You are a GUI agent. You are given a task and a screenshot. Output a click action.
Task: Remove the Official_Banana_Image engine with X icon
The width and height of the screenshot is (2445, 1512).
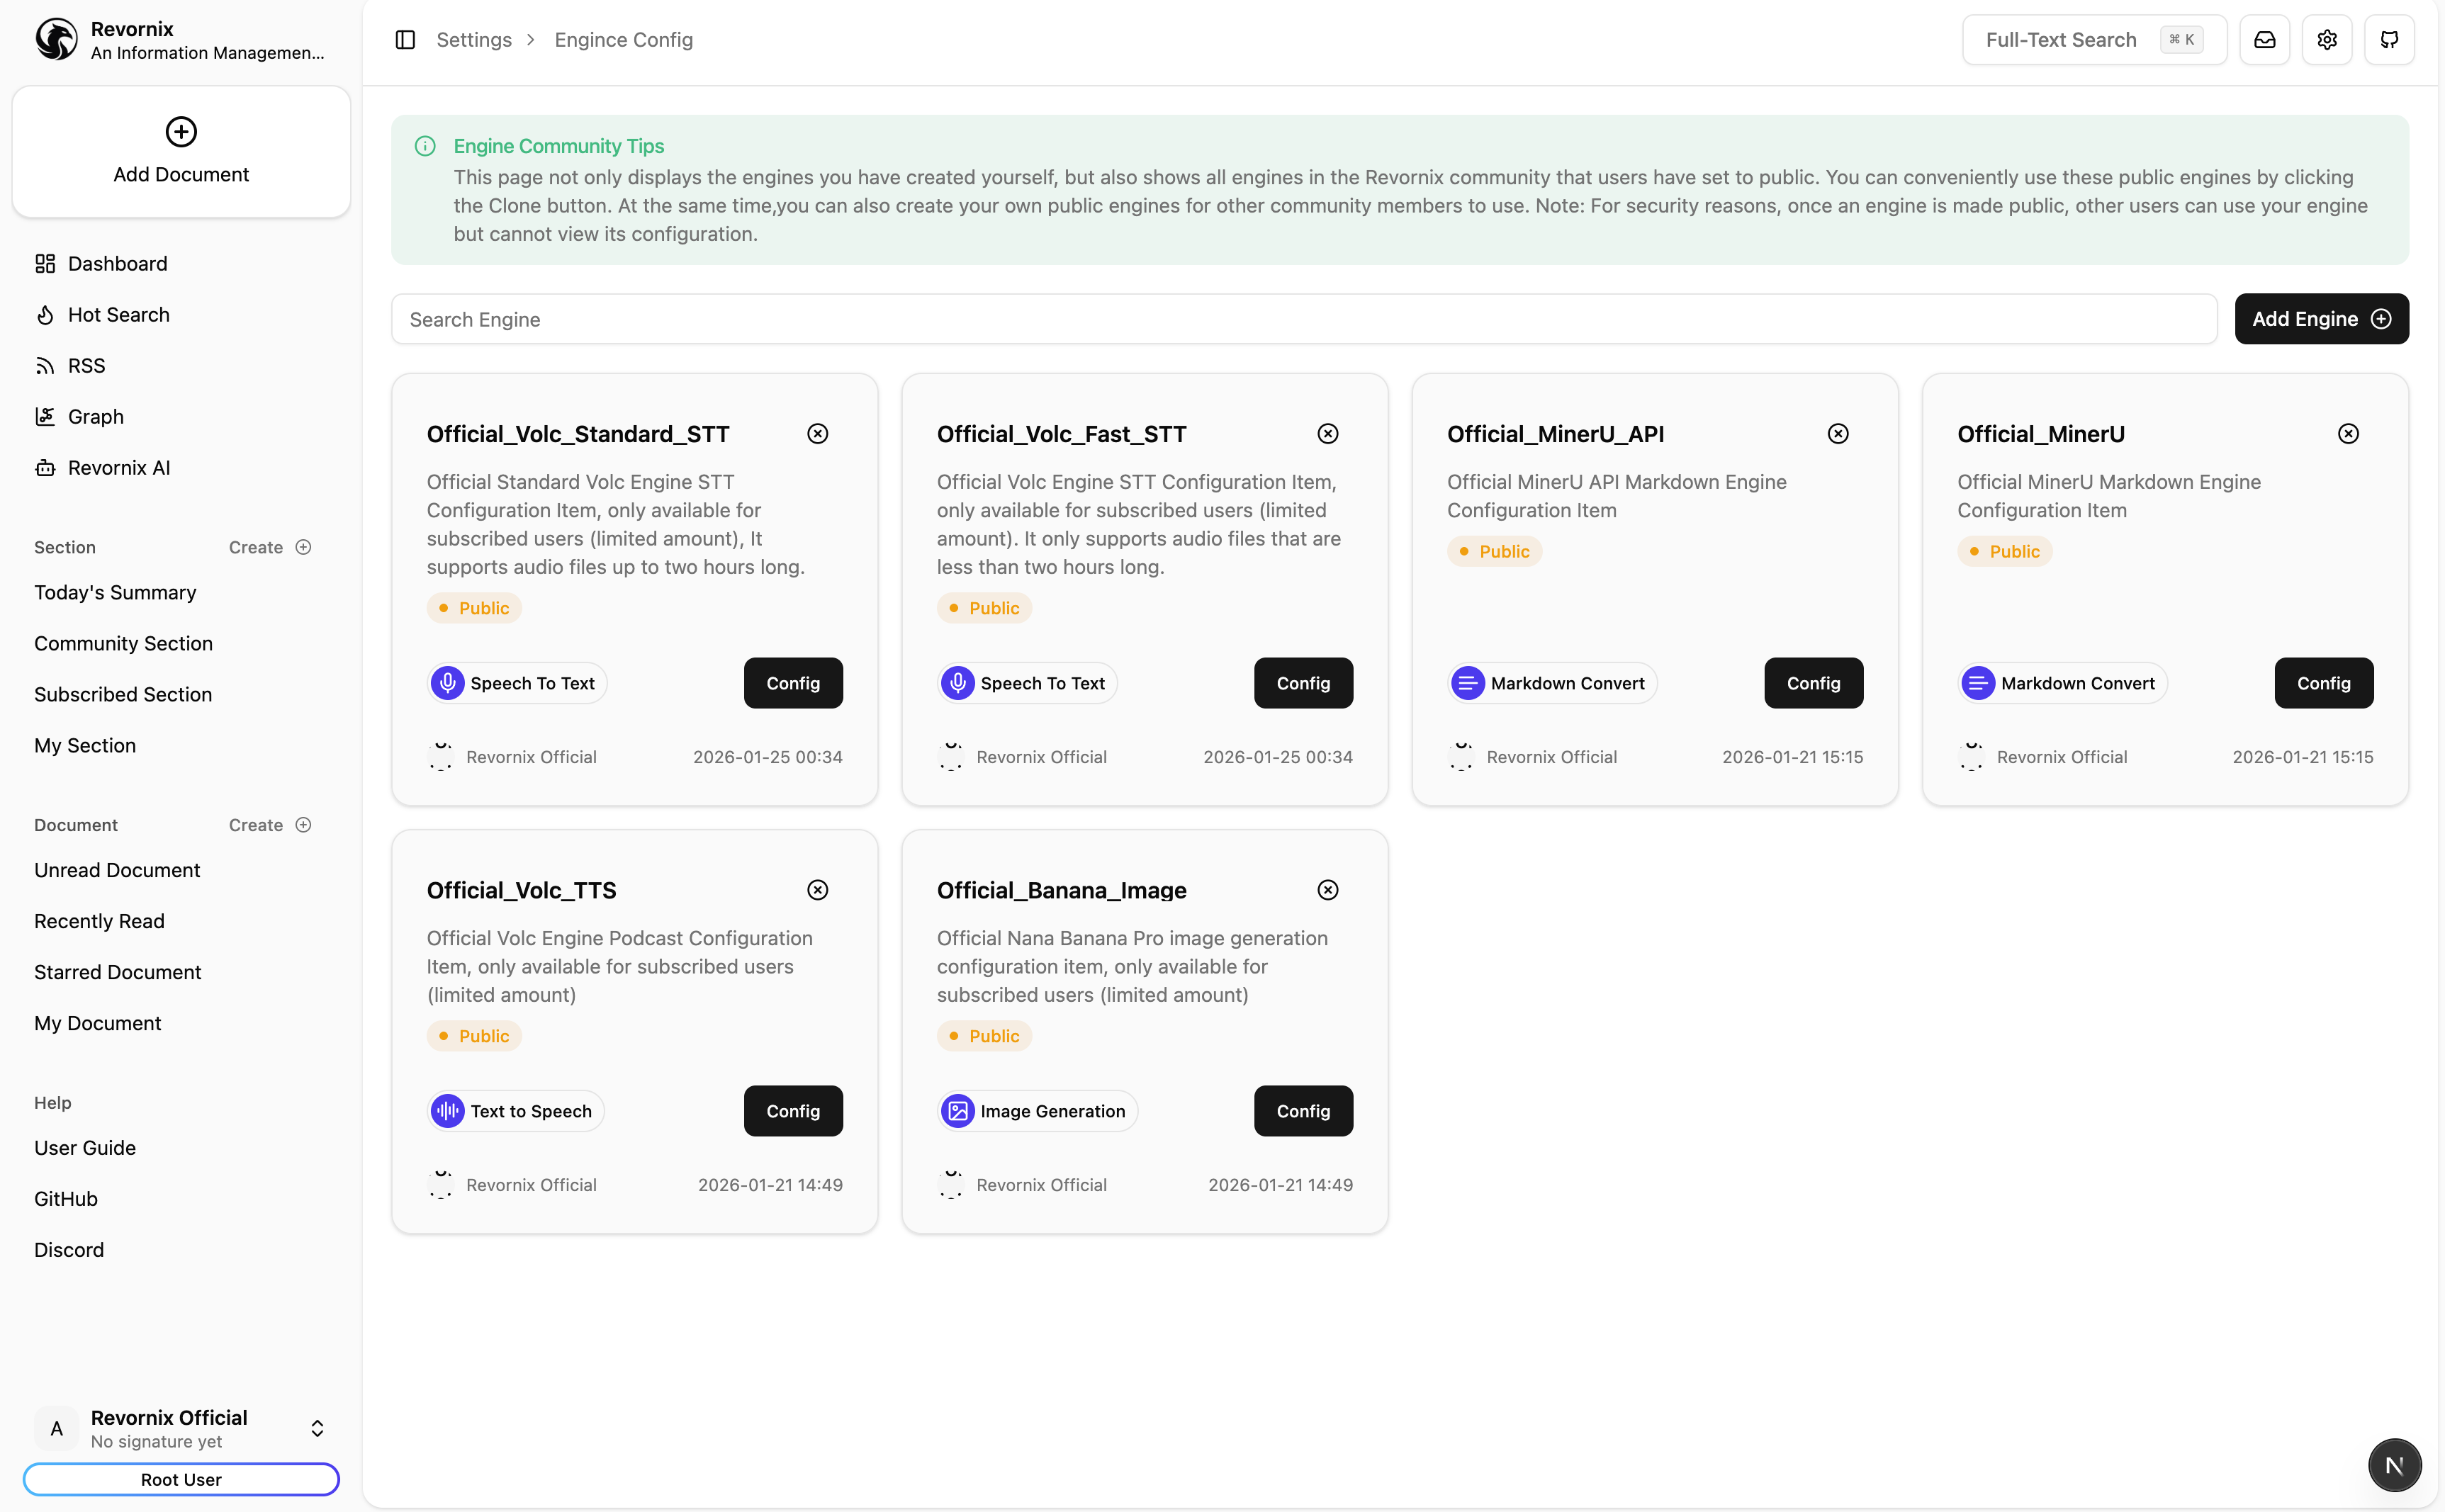point(1327,890)
